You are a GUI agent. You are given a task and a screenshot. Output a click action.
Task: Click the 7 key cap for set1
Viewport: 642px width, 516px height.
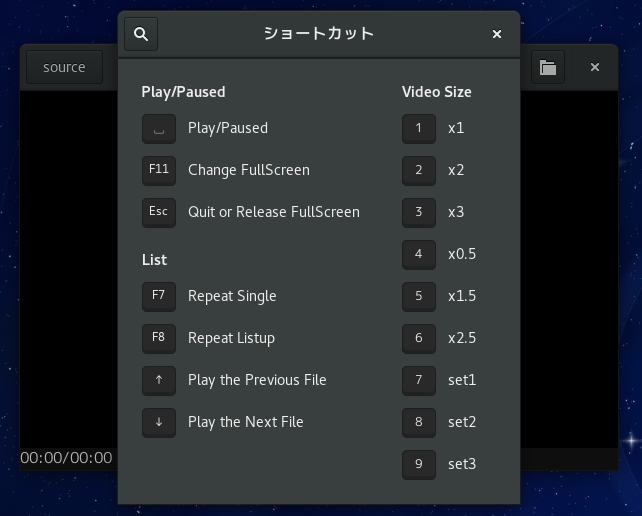[x=419, y=381]
